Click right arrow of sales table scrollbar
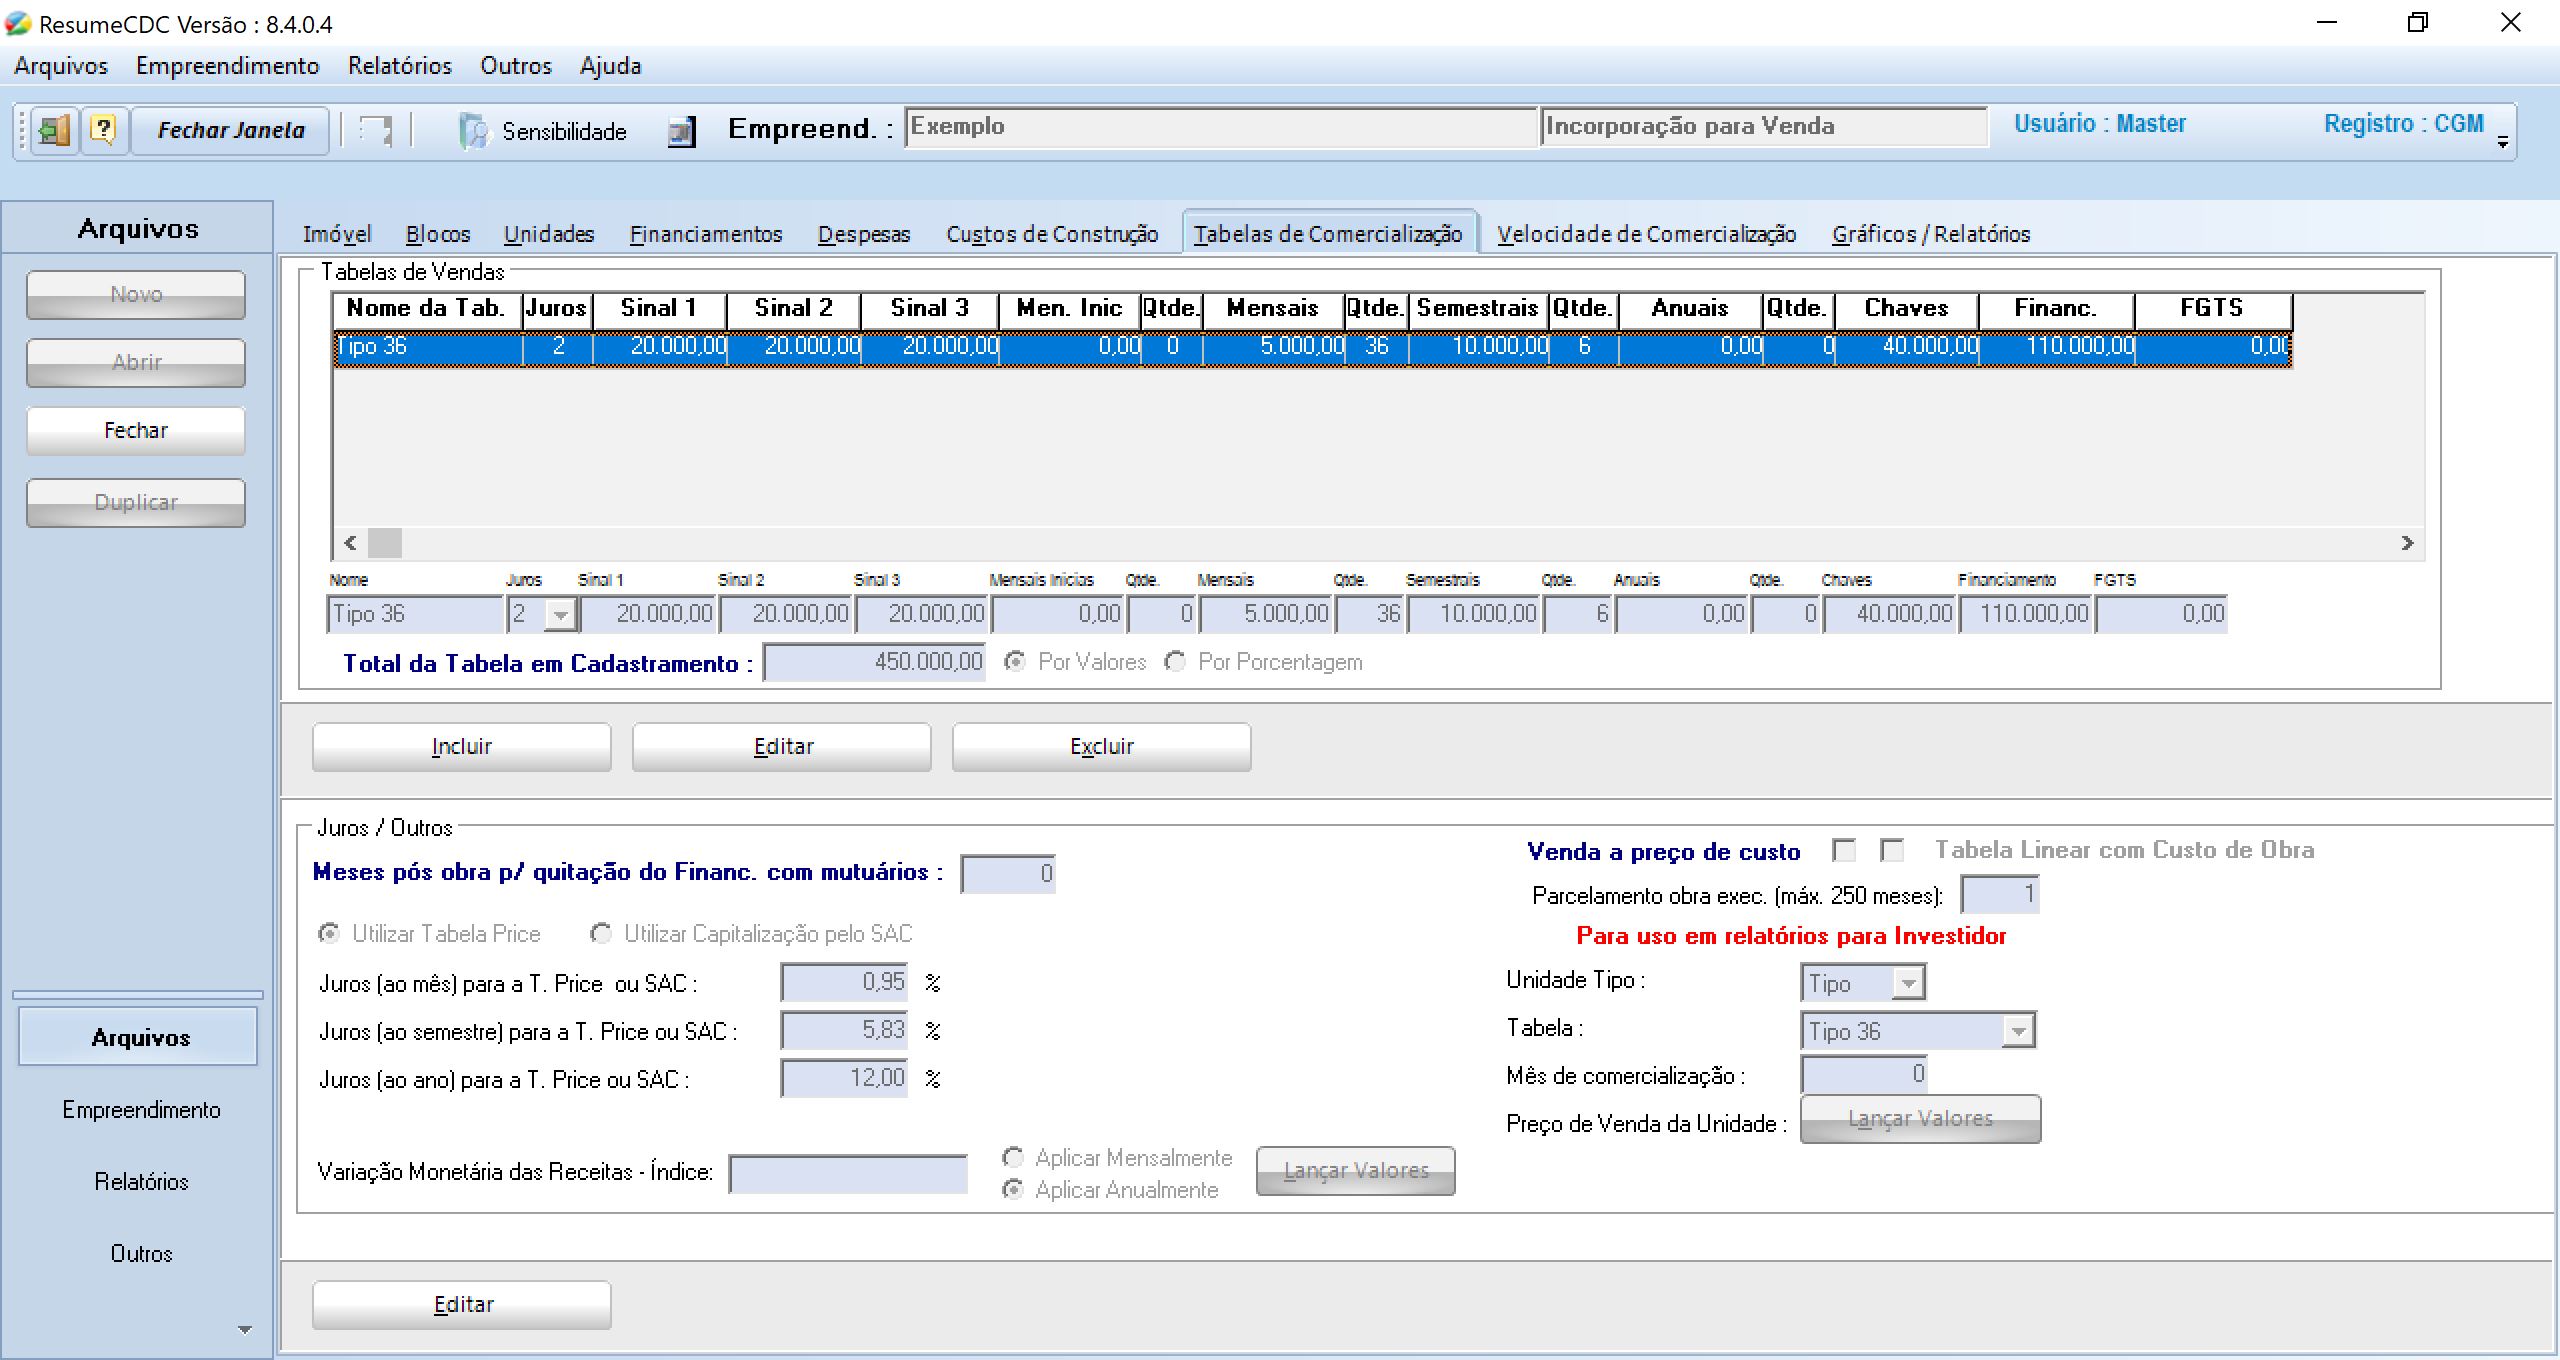 [2407, 543]
